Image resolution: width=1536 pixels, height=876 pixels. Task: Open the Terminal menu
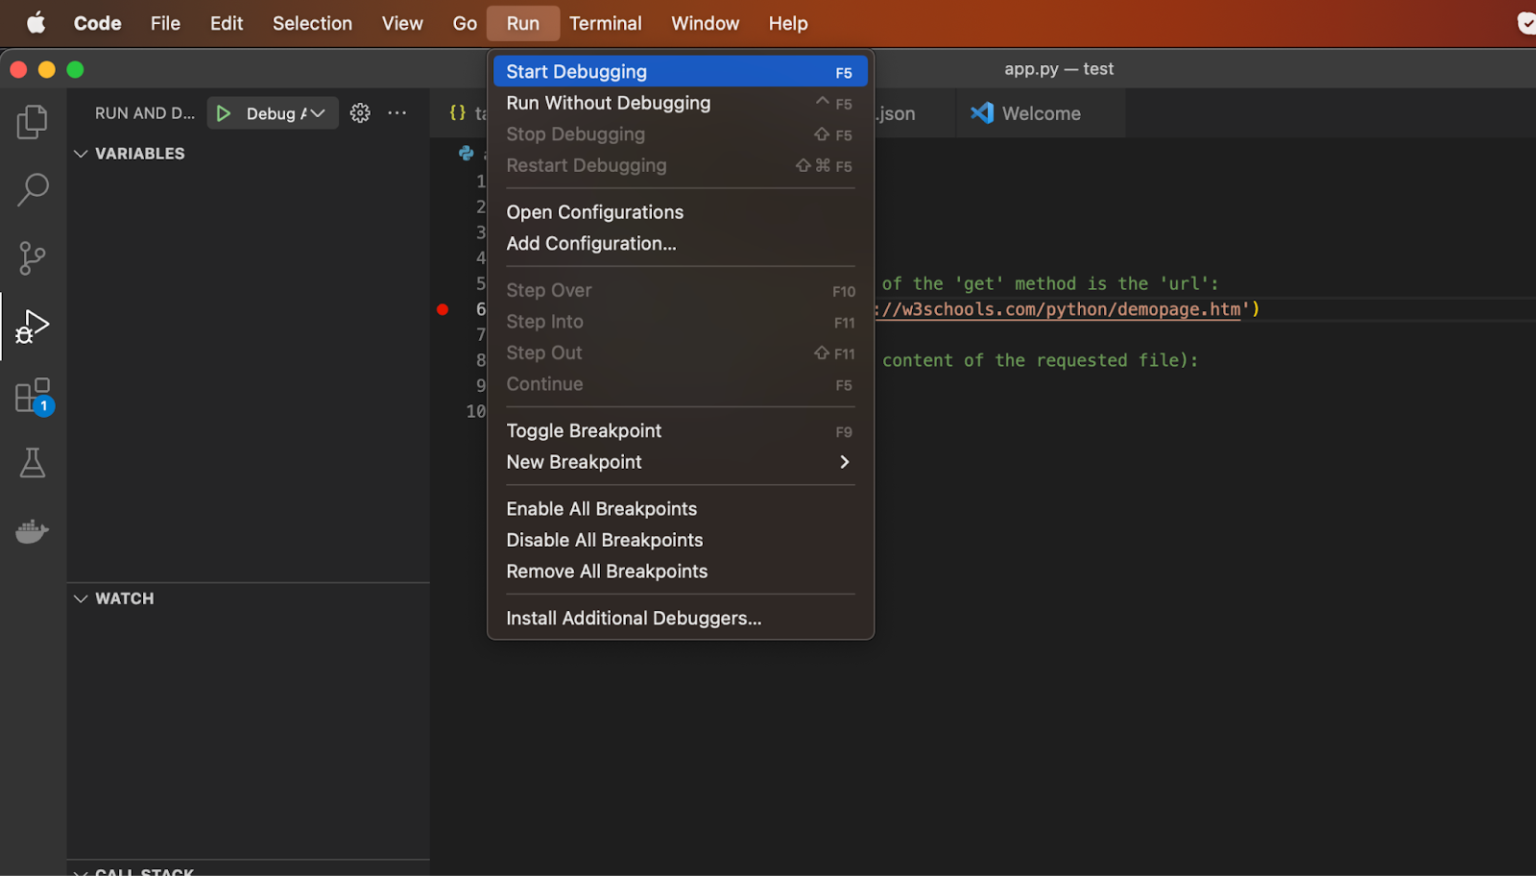click(605, 23)
